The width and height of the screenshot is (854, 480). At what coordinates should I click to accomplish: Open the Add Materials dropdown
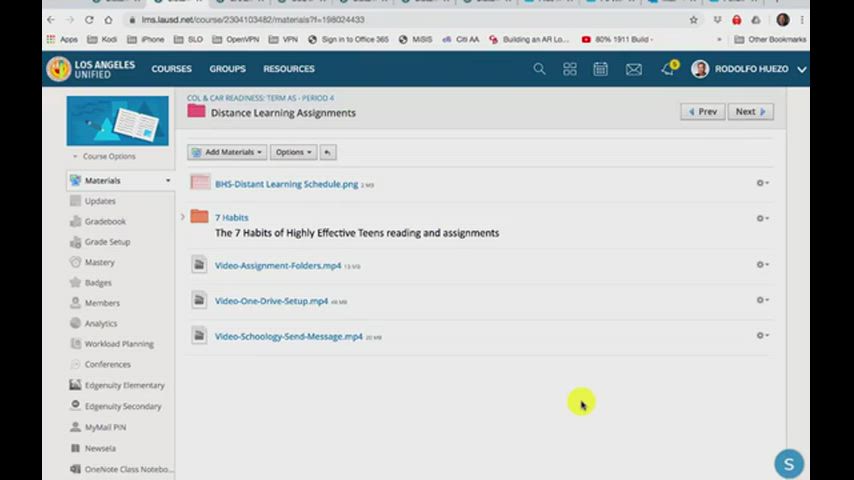coord(227,152)
